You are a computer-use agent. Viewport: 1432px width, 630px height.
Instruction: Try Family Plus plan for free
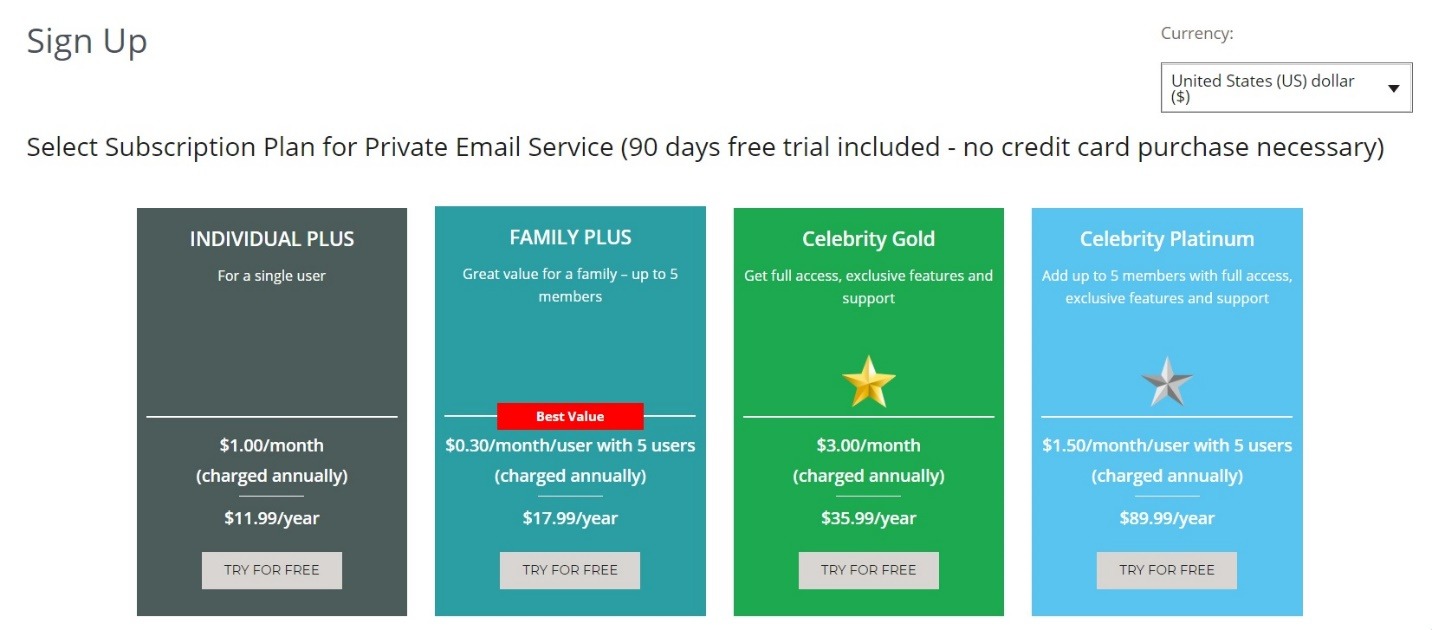(x=570, y=570)
